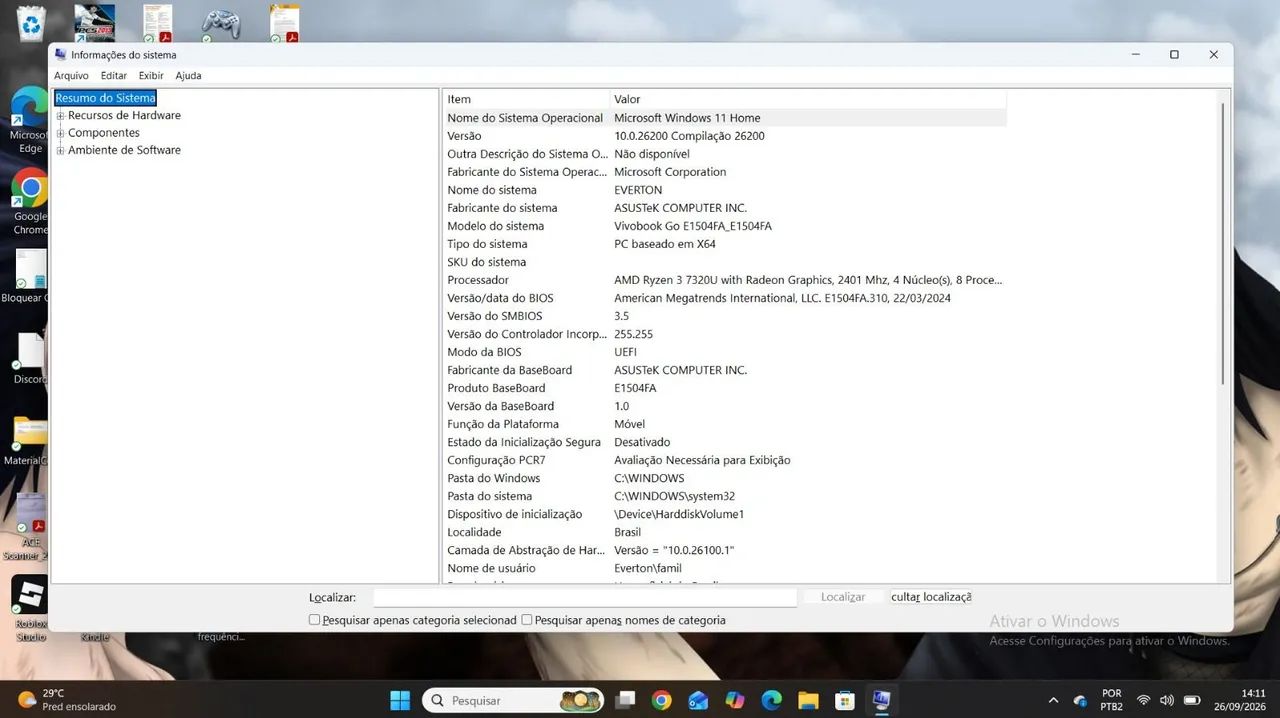The image size is (1280, 718).
Task: Select the Roblox Studio desktop icon
Action: (30, 608)
